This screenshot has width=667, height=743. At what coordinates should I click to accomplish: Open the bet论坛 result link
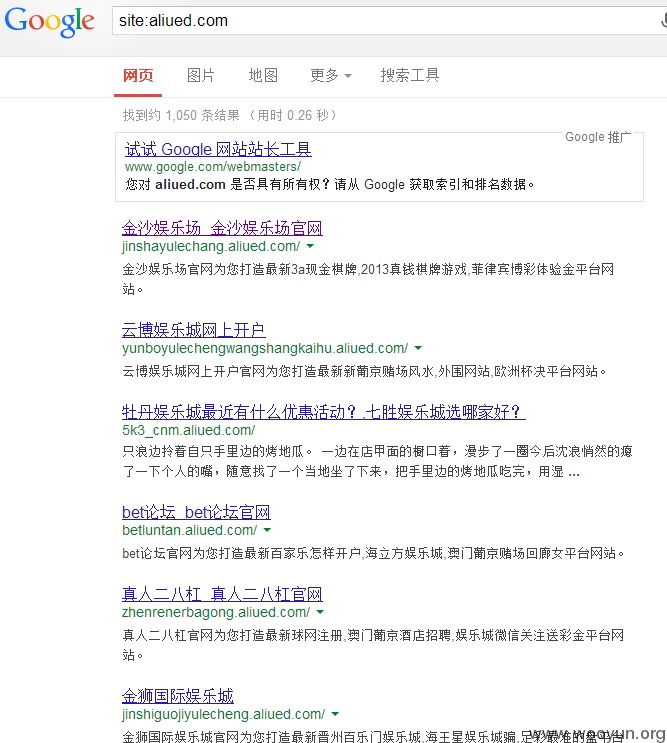(x=196, y=512)
